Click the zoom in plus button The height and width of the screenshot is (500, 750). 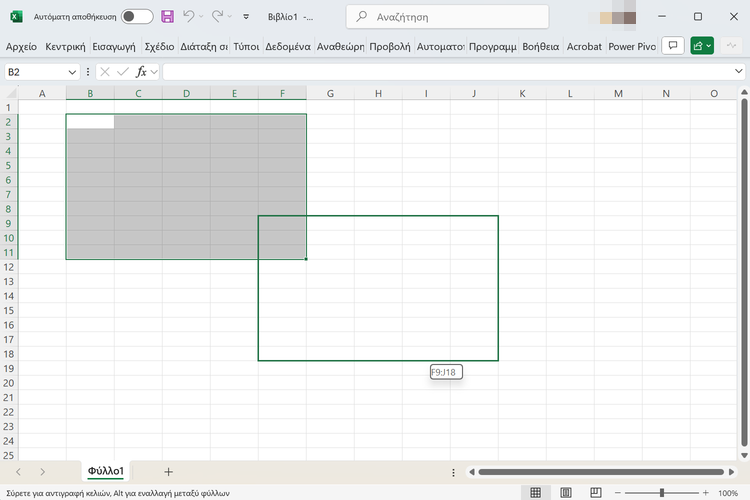coord(706,493)
